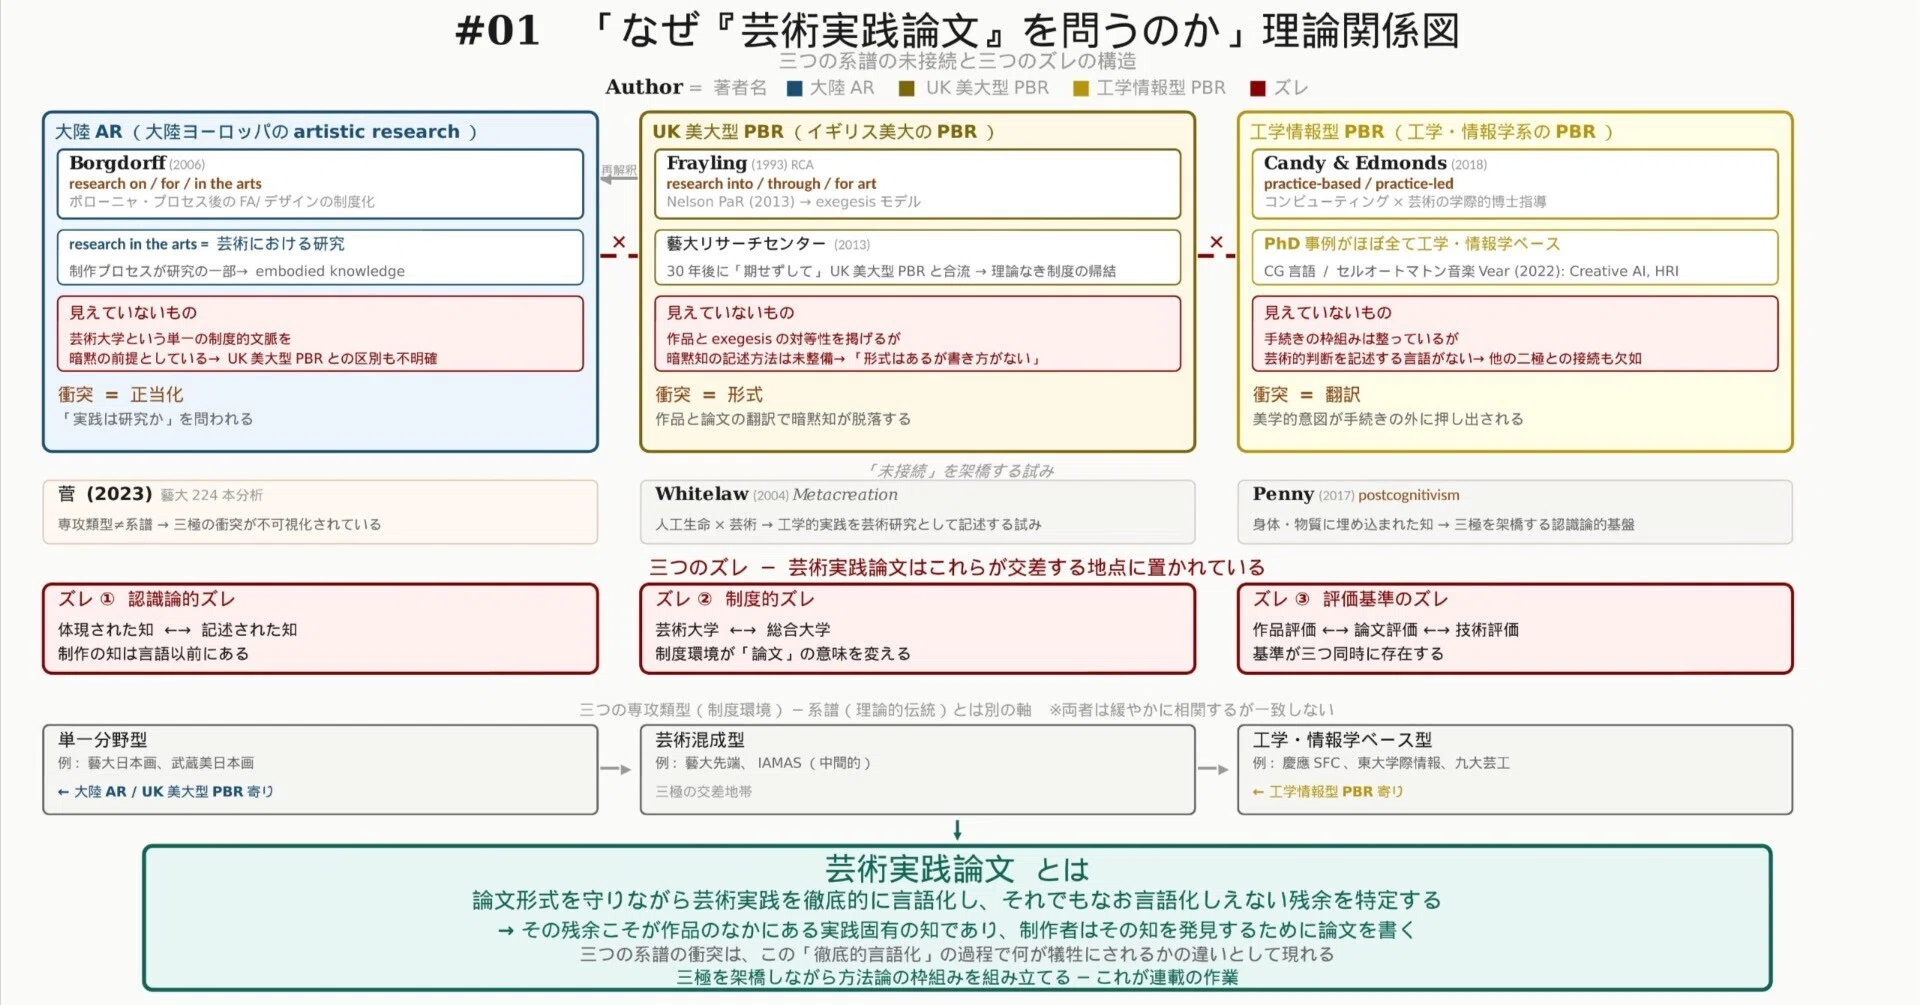The width and height of the screenshot is (1920, 1005).
Task: Click 'research on / for / in the arts' text
Action: click(x=165, y=184)
